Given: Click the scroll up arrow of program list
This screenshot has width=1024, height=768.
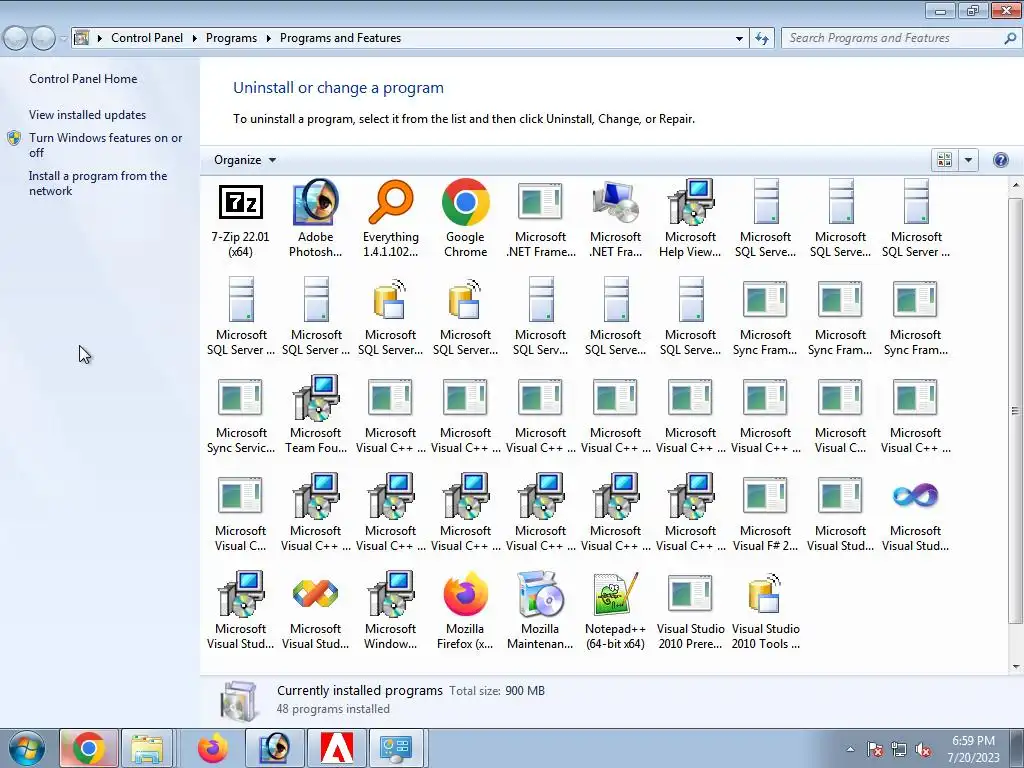Looking at the screenshot, I should click(x=1015, y=185).
